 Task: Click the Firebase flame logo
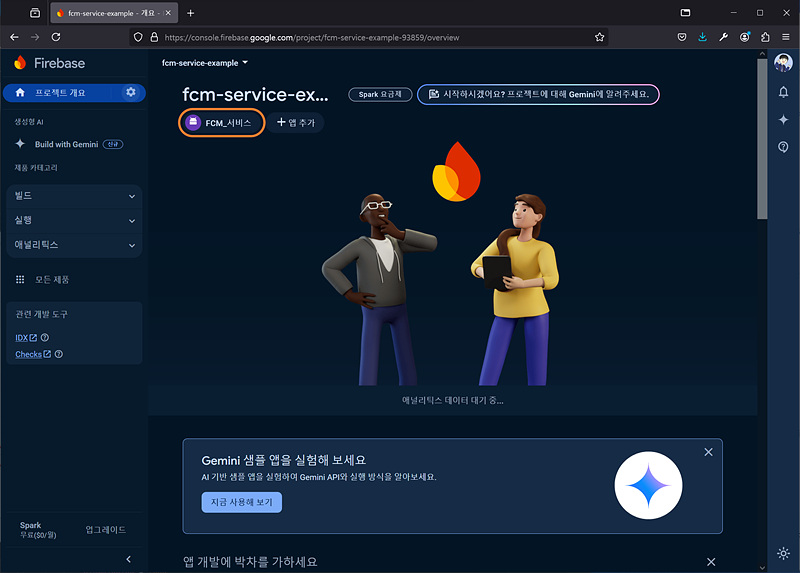(x=20, y=63)
